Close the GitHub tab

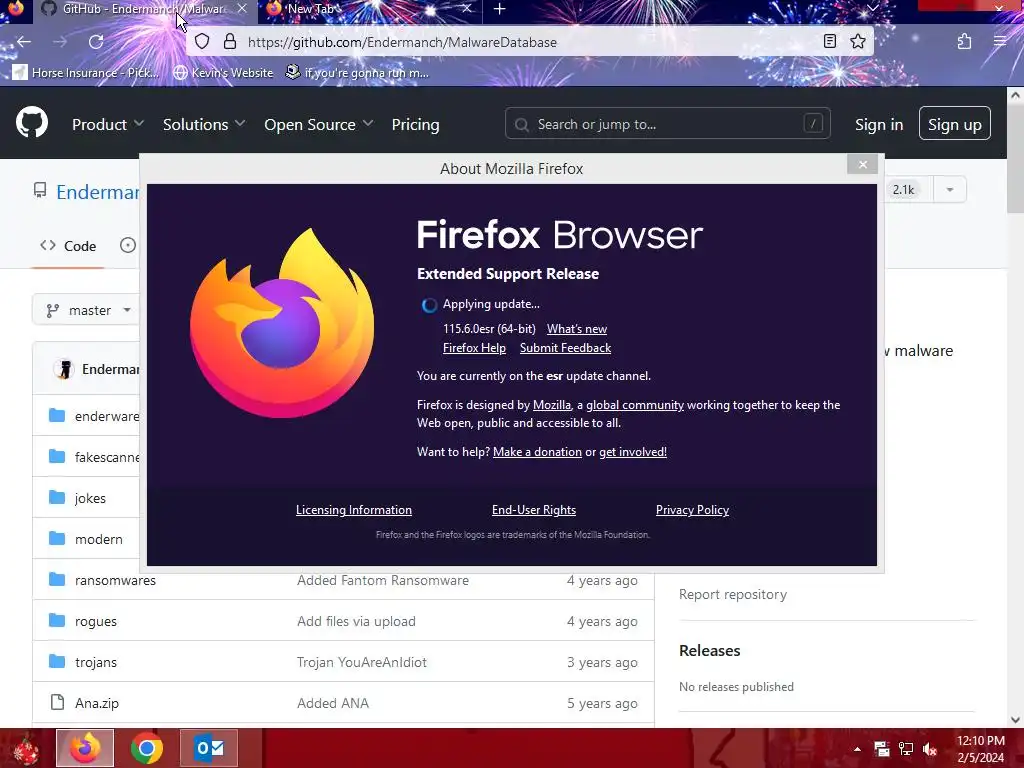[x=242, y=9]
